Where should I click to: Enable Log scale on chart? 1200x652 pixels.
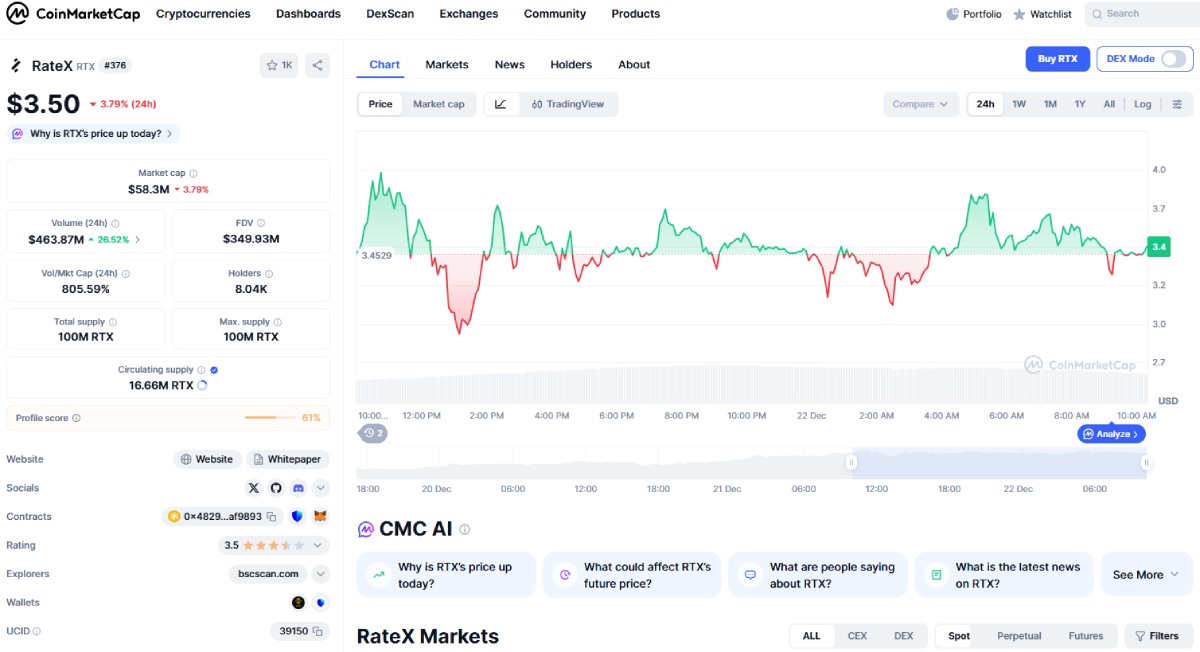(x=1142, y=104)
